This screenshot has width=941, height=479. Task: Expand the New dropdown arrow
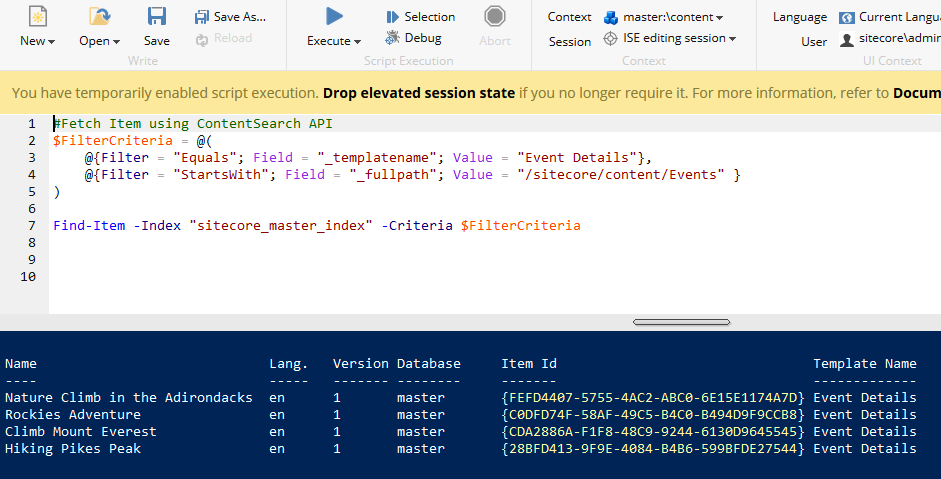tap(51, 42)
